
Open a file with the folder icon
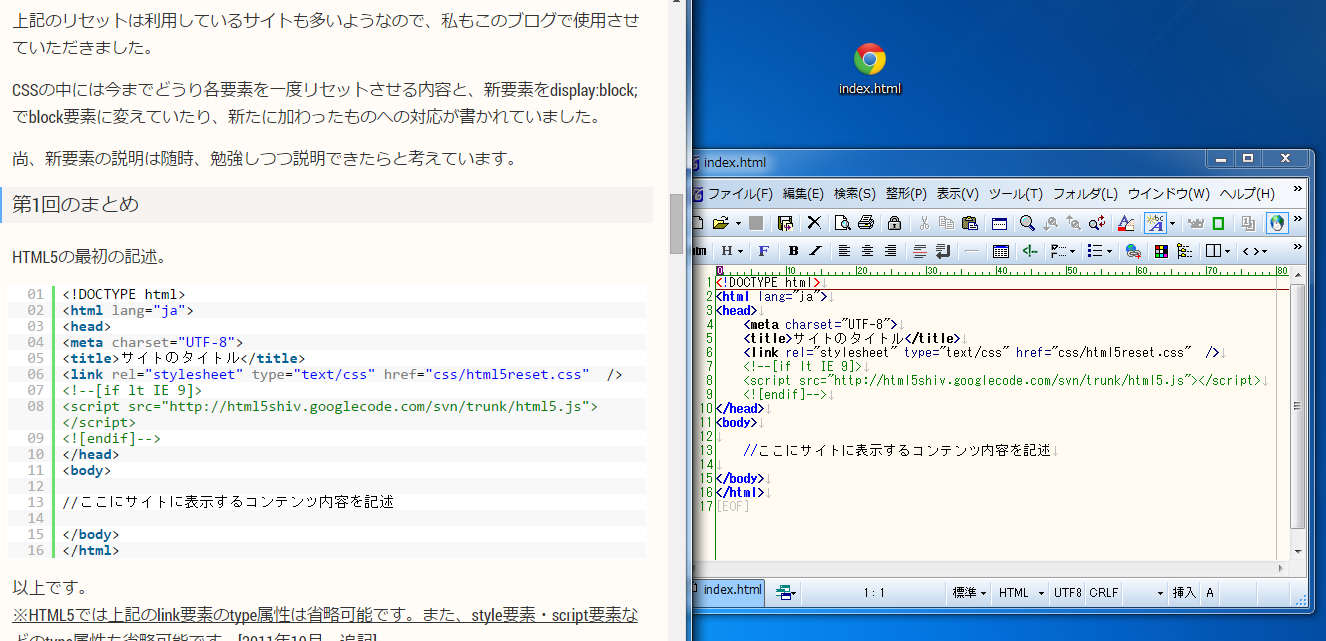pos(720,223)
